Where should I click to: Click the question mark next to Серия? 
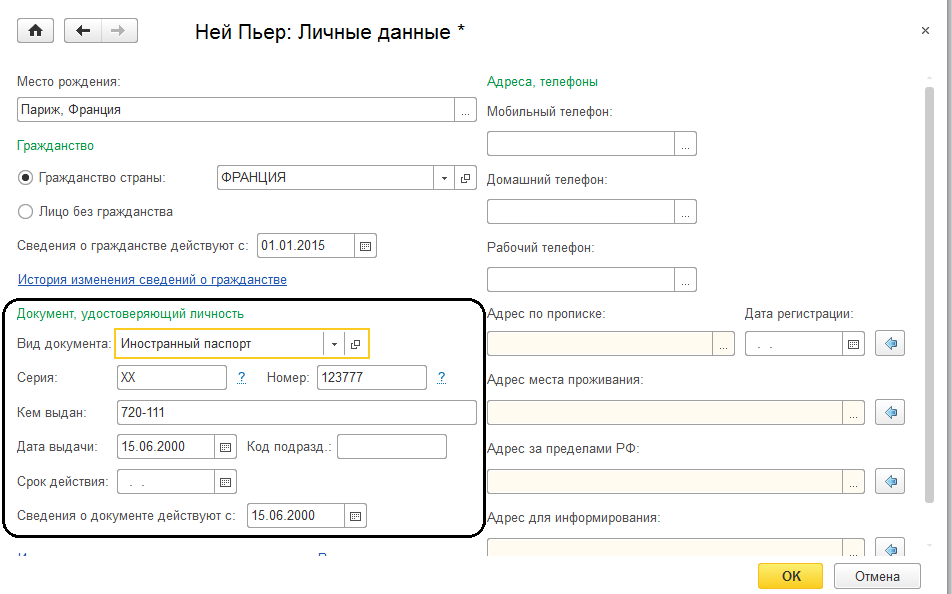tap(242, 378)
